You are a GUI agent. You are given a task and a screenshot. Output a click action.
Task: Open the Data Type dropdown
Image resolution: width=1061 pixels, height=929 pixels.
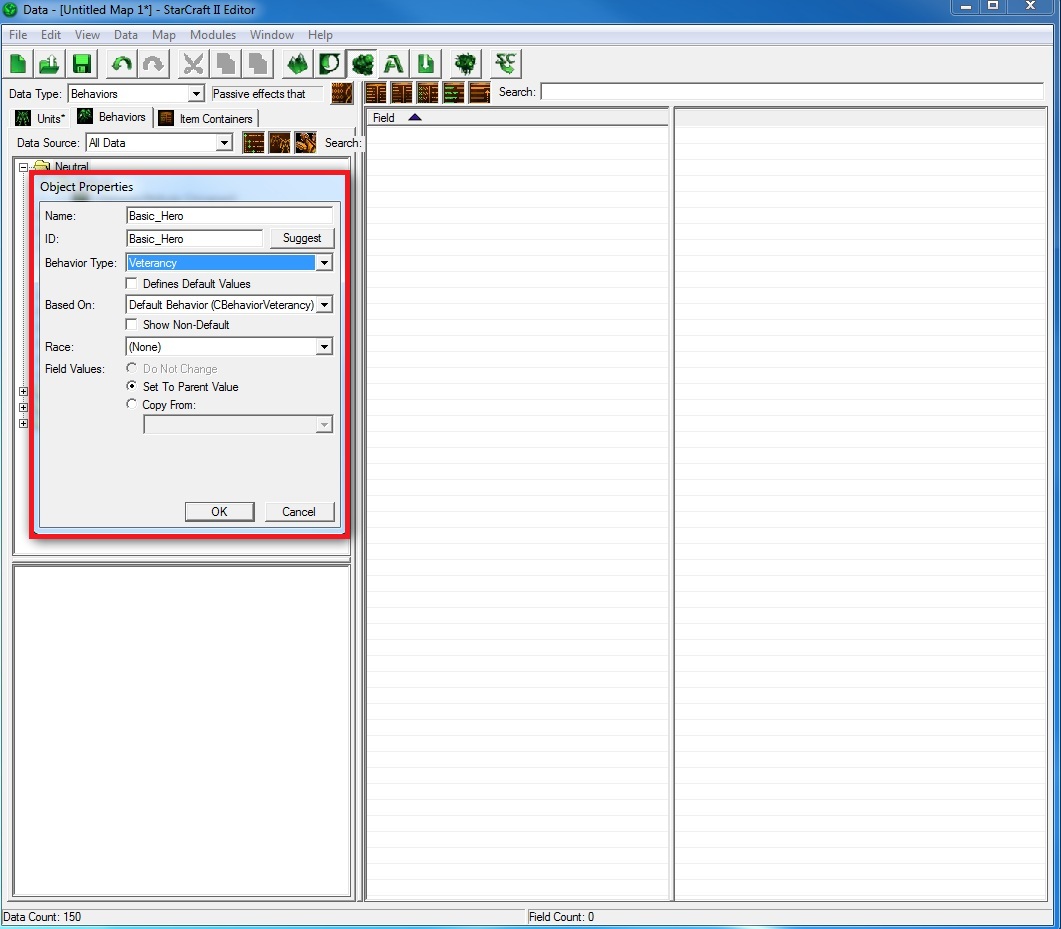(196, 94)
